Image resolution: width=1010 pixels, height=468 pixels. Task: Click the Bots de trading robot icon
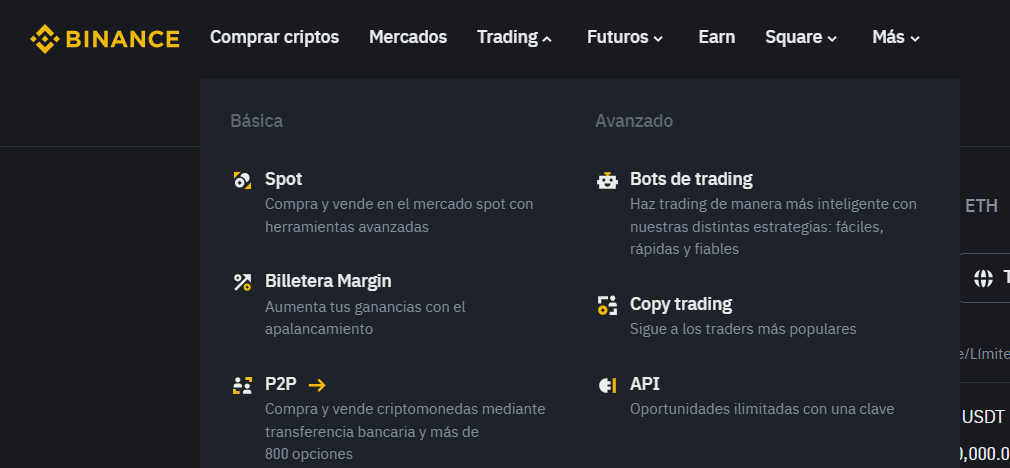click(607, 180)
